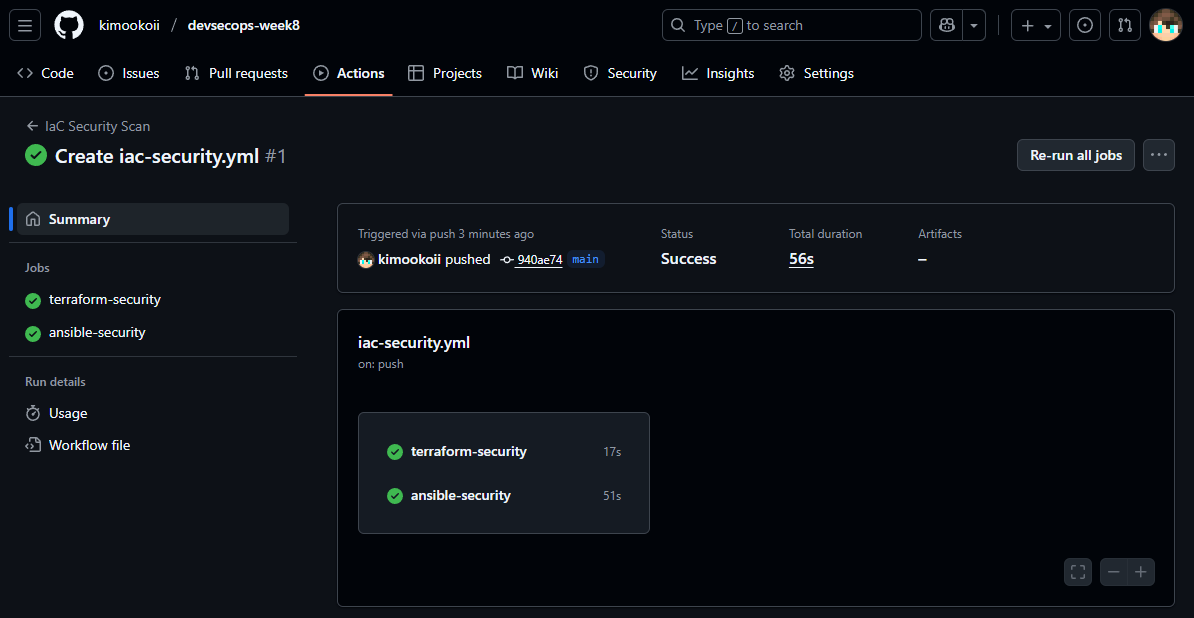The image size is (1194, 618).
Task: Click Re-run all jobs button
Action: 1076,155
